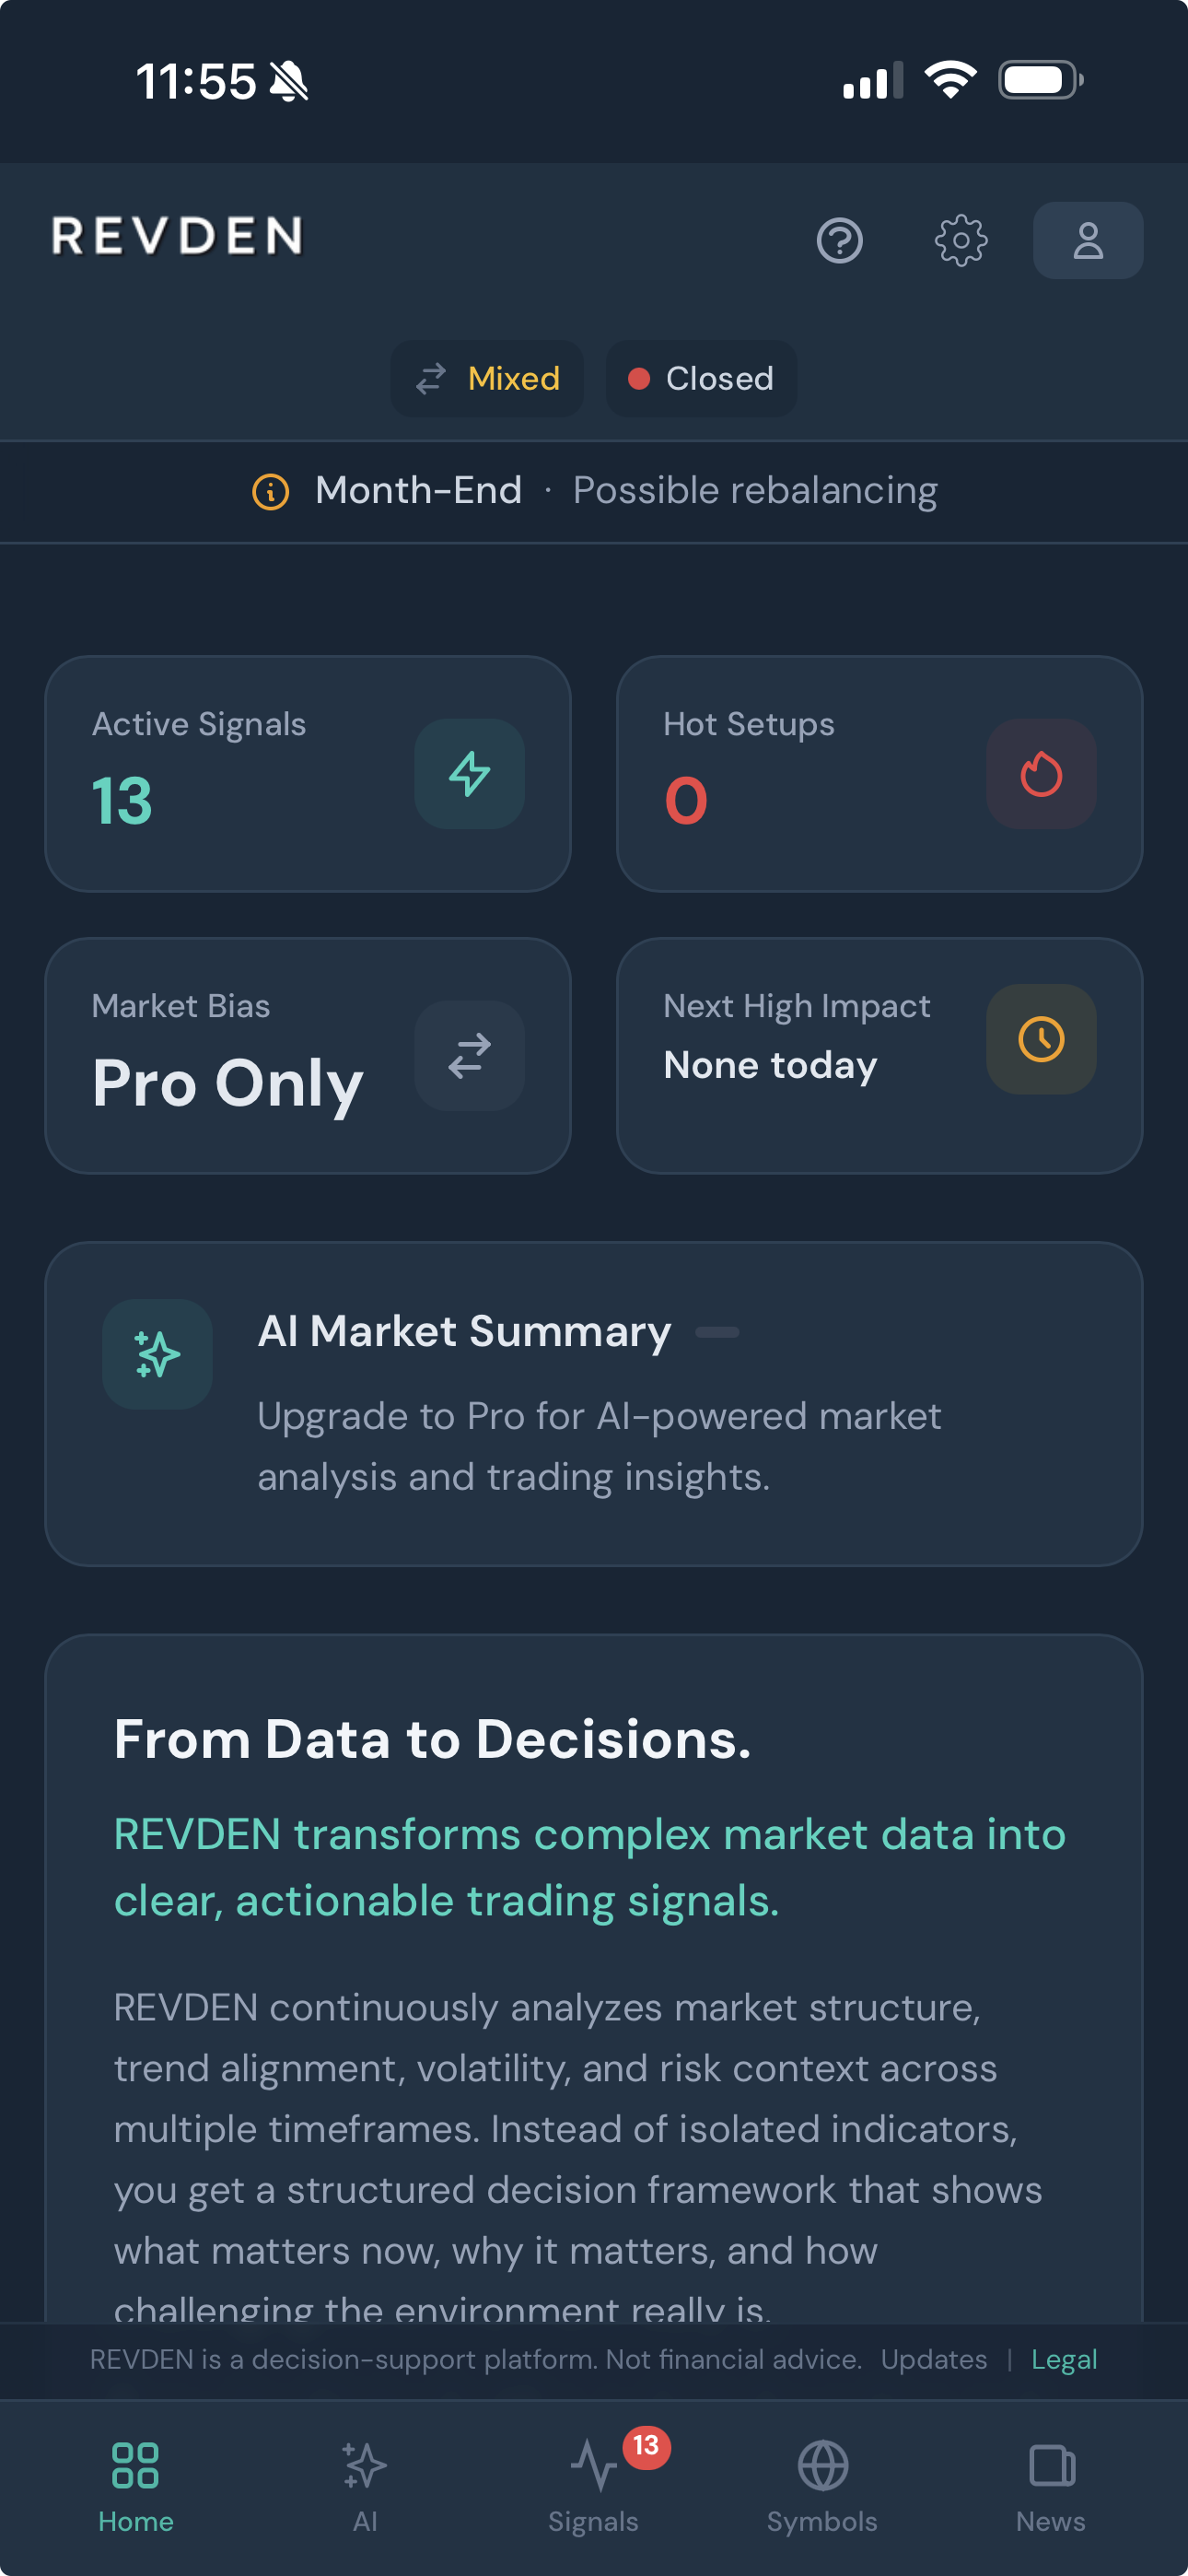This screenshot has height=2576, width=1188.
Task: Tap the Next High Impact clock icon
Action: click(1041, 1039)
